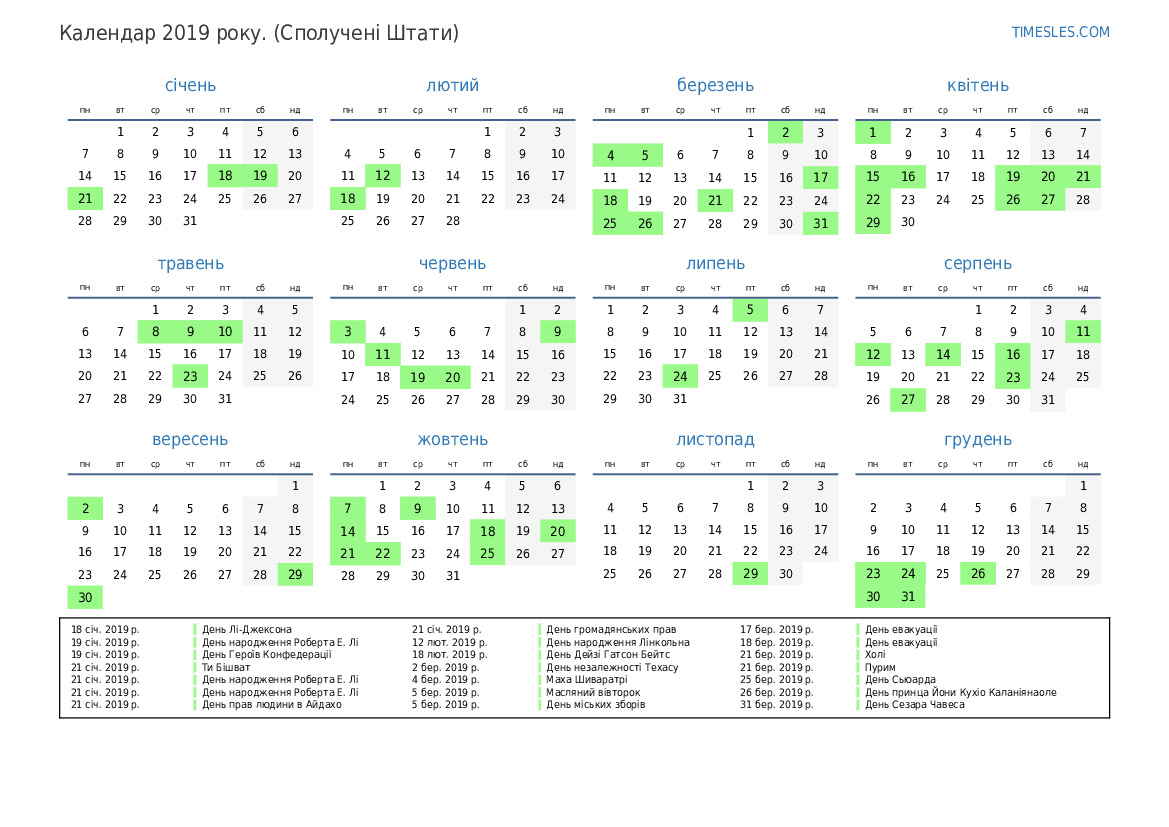Select highlighted 21 in січень calendar
The height and width of the screenshot is (827, 1169).
pyautogui.click(x=85, y=198)
